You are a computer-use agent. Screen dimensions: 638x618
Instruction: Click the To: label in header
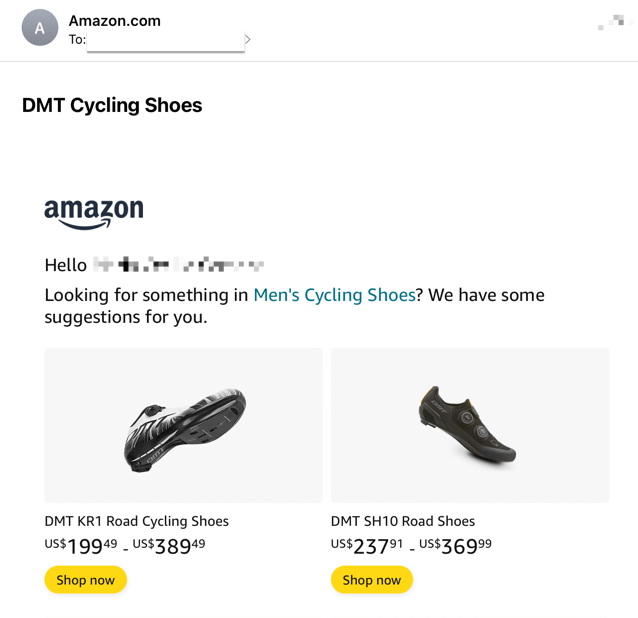point(77,39)
